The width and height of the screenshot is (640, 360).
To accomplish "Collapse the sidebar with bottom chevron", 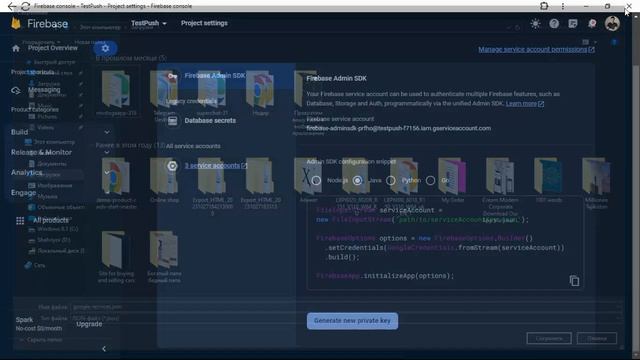I will (104, 349).
